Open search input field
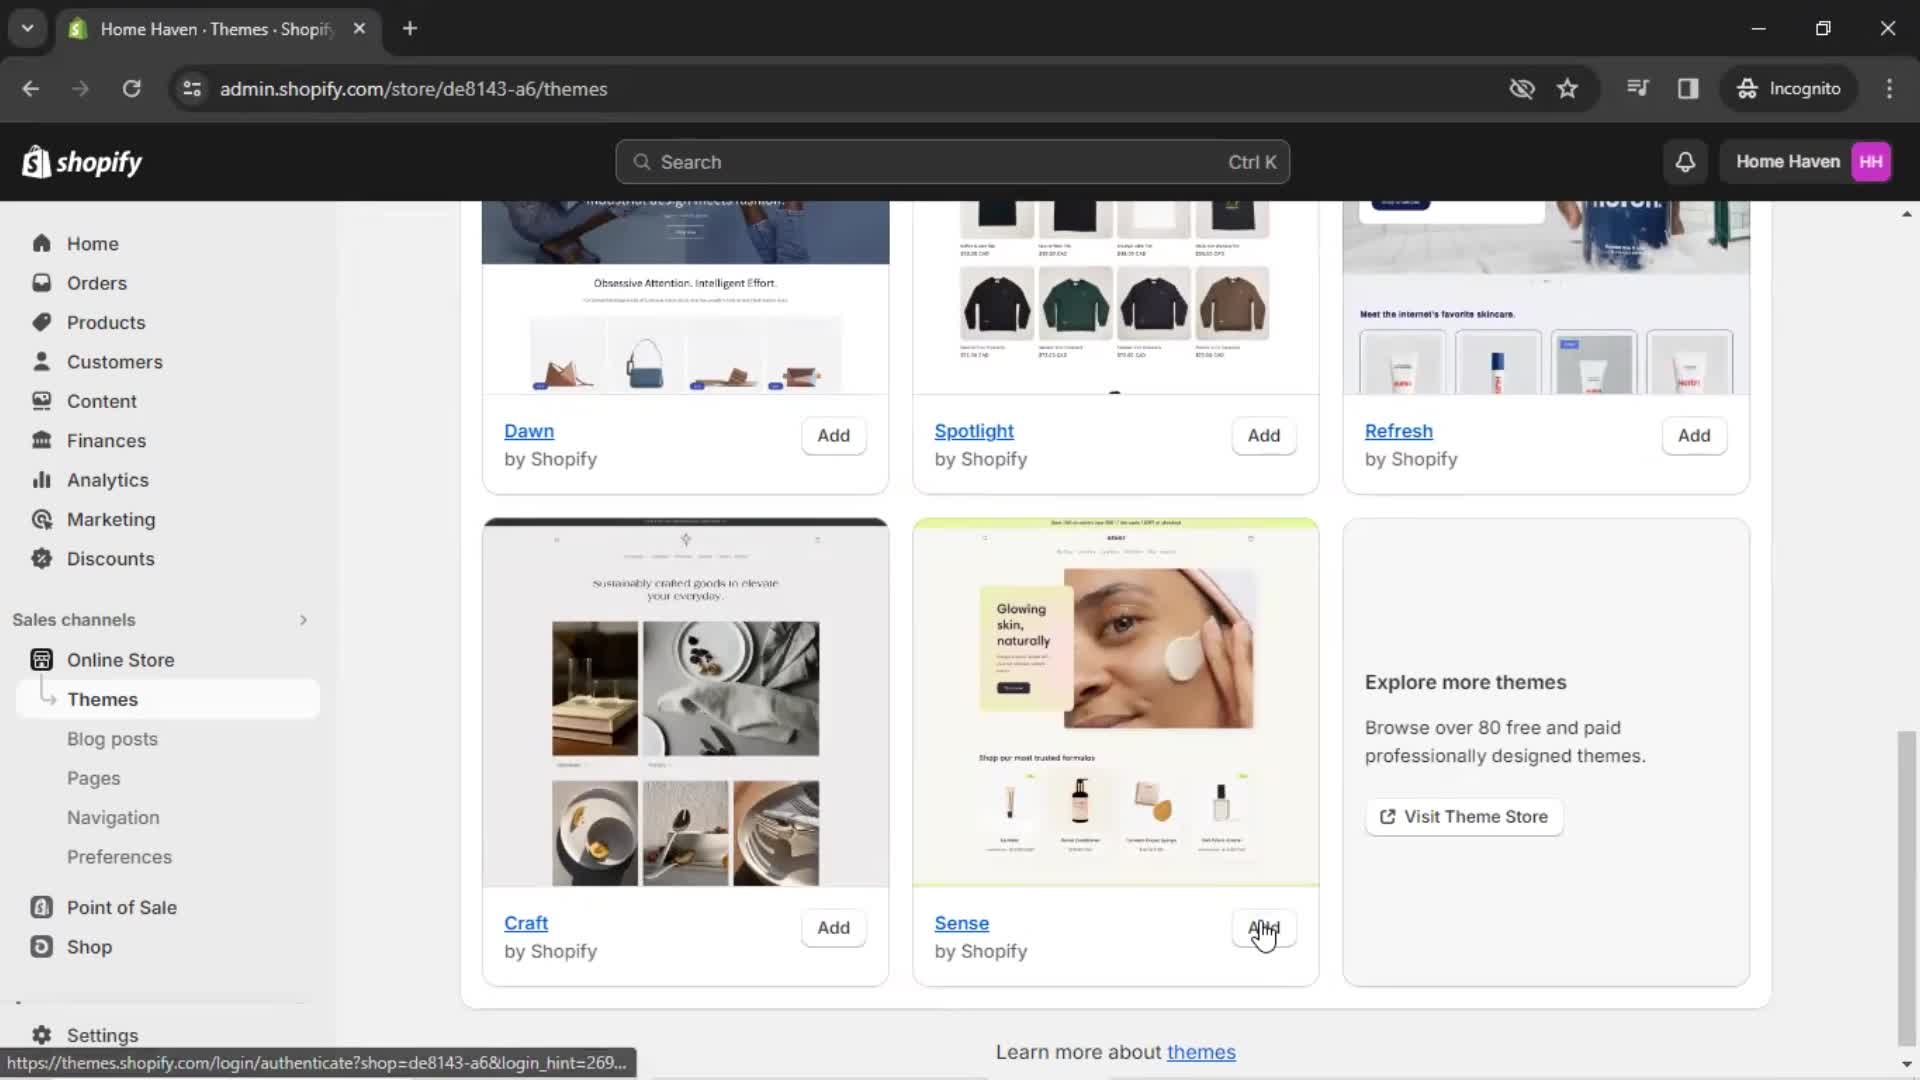 [952, 161]
